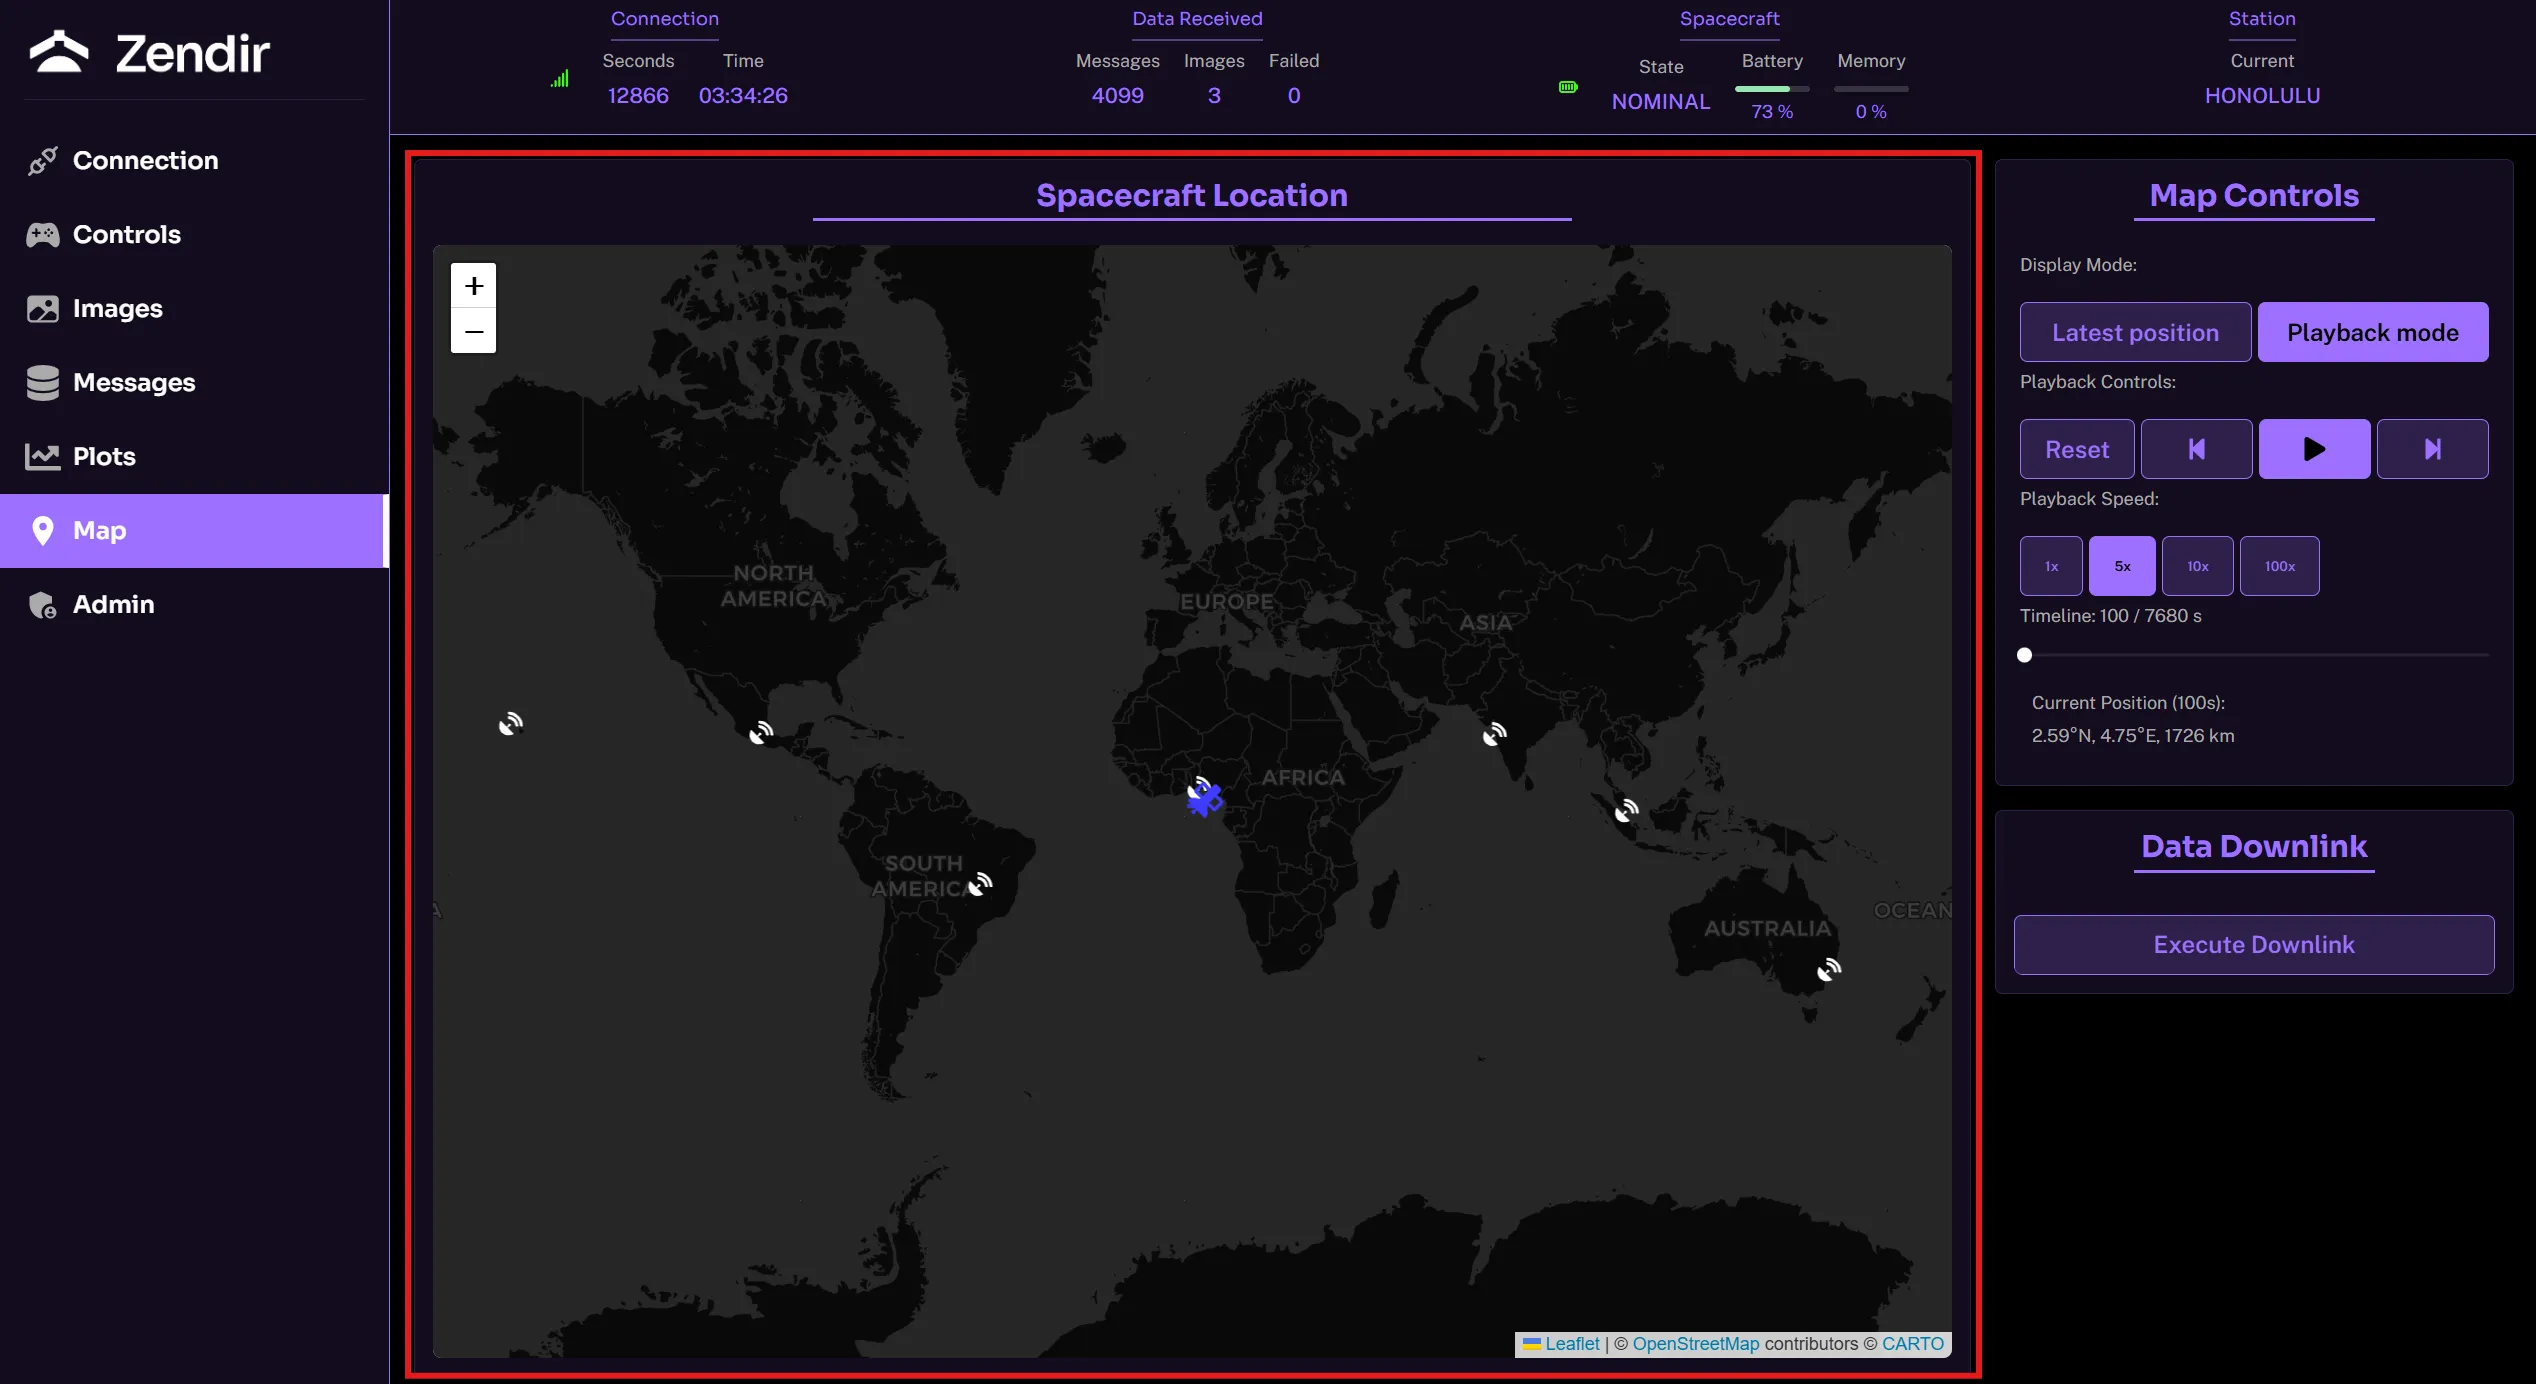Set playback speed to 10x
Screen dimensions: 2536x1384
pyautogui.click(x=2197, y=566)
